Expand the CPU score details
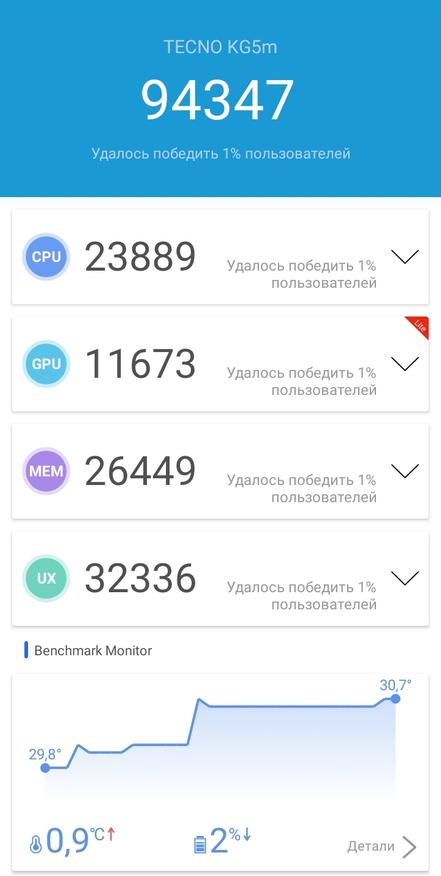 click(405, 257)
